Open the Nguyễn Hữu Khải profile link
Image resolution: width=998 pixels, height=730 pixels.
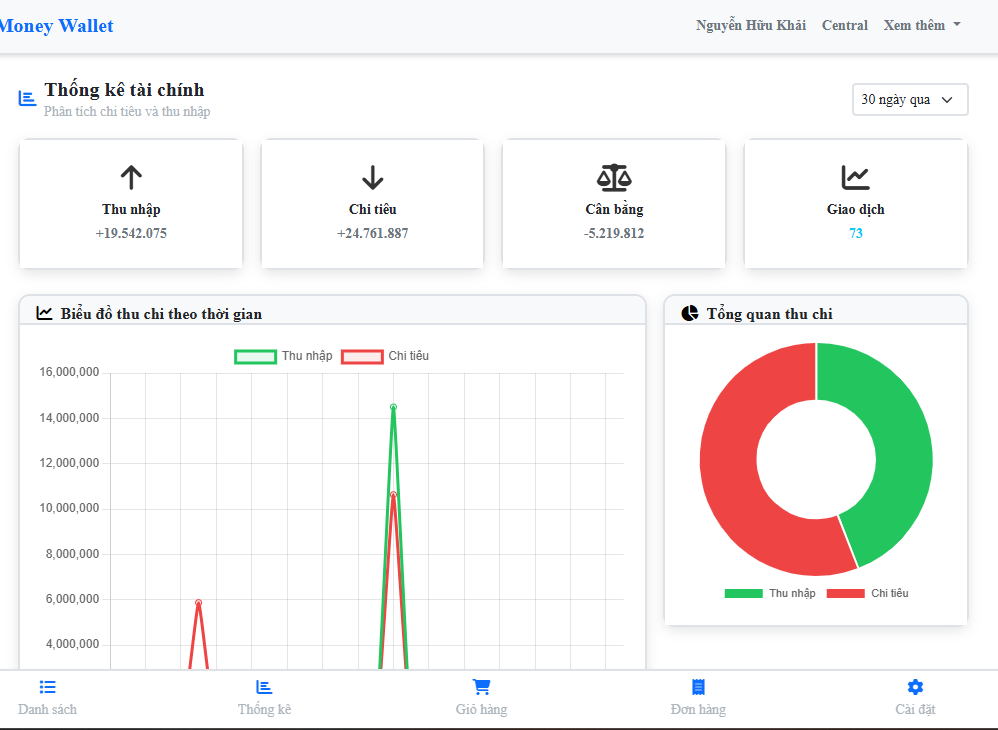pyautogui.click(x=750, y=25)
